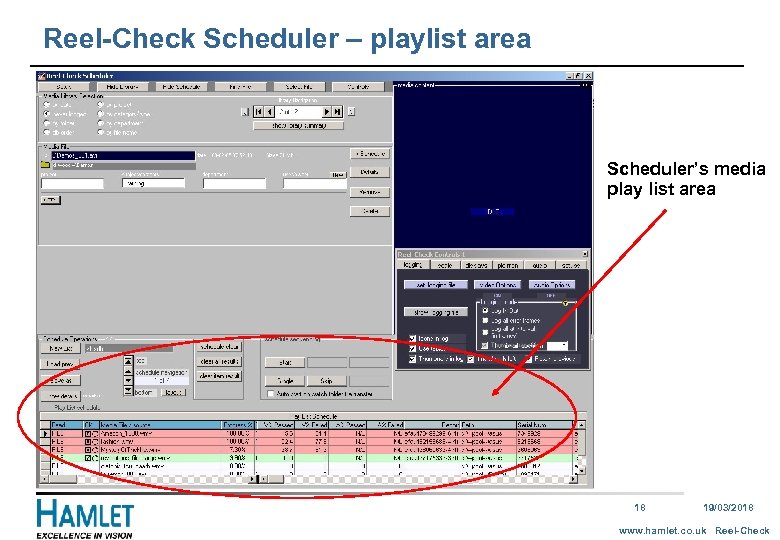Click the yellow folder icon in Media File
This screenshot has width=780, height=540.
pyautogui.click(x=45, y=165)
